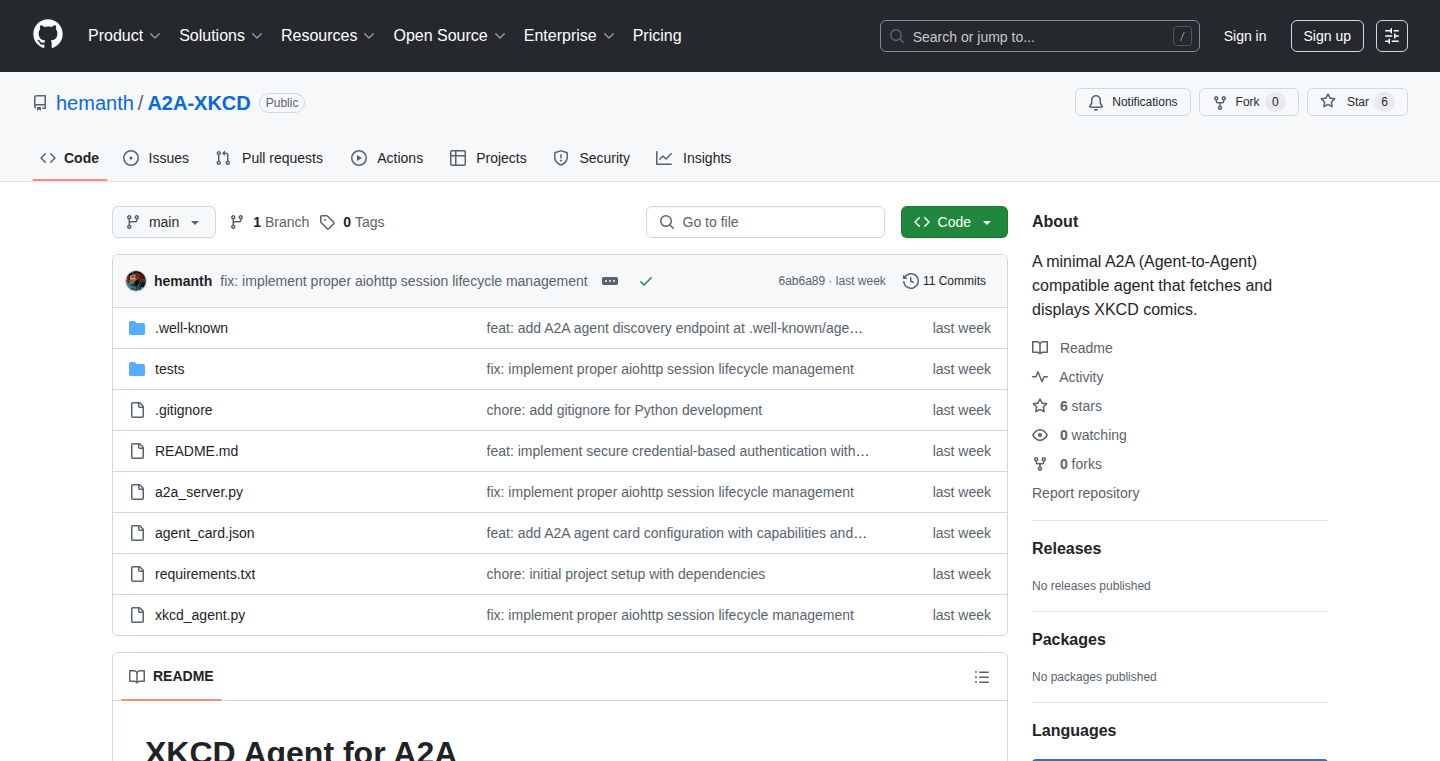Viewport: 1440px width, 761px height.
Task: Open the .gitignore file
Action: click(184, 410)
